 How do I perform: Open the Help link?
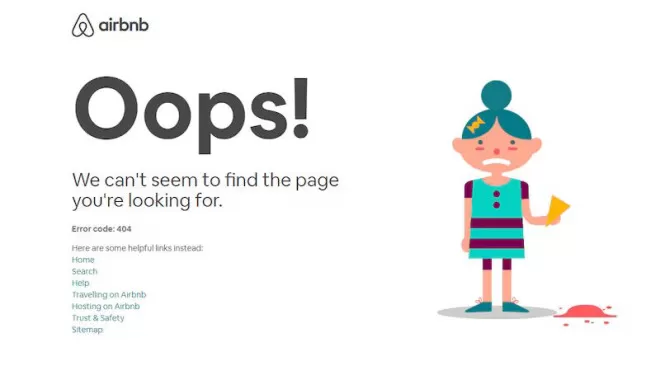[x=80, y=283]
